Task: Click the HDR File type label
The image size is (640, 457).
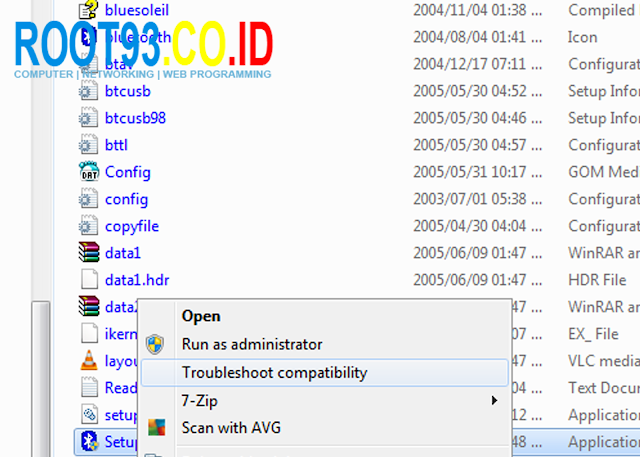Action: tap(597, 280)
